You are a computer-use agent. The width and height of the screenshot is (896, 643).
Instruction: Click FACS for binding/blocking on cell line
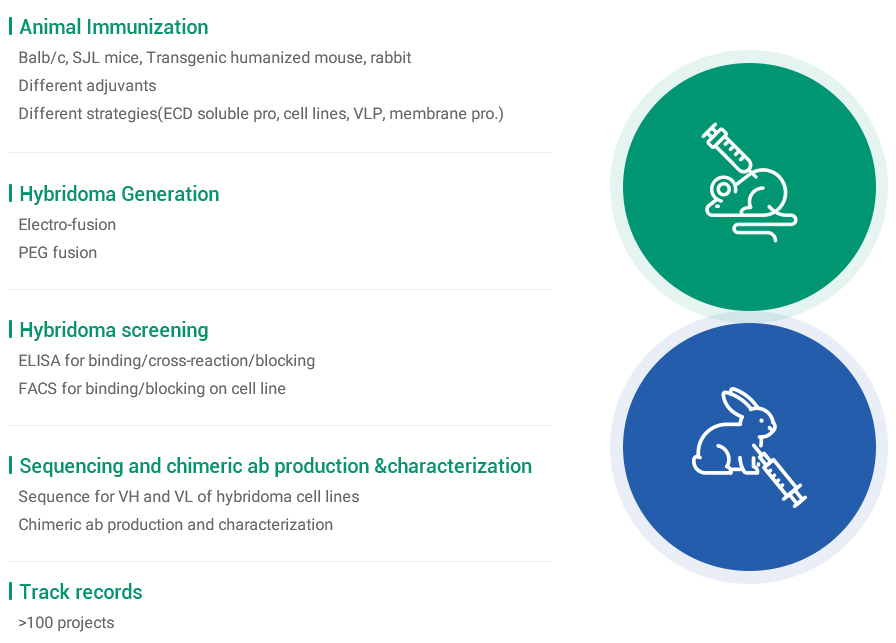click(152, 389)
